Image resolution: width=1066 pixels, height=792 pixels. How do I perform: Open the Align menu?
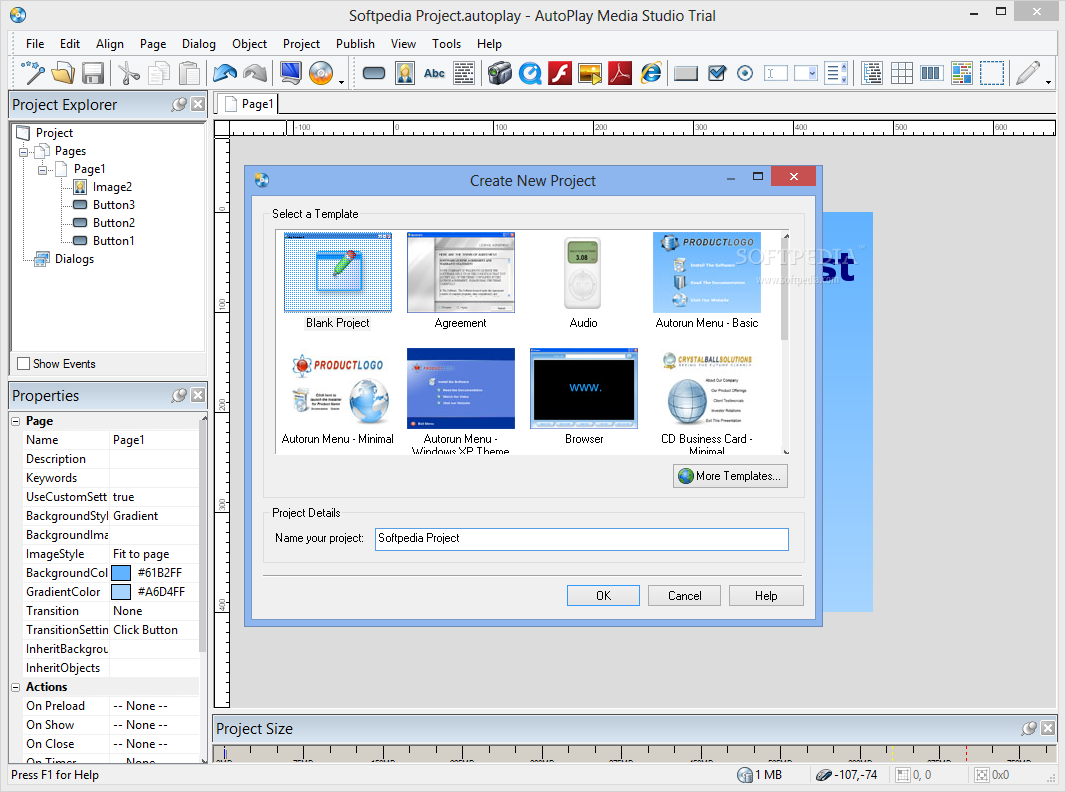coord(109,44)
